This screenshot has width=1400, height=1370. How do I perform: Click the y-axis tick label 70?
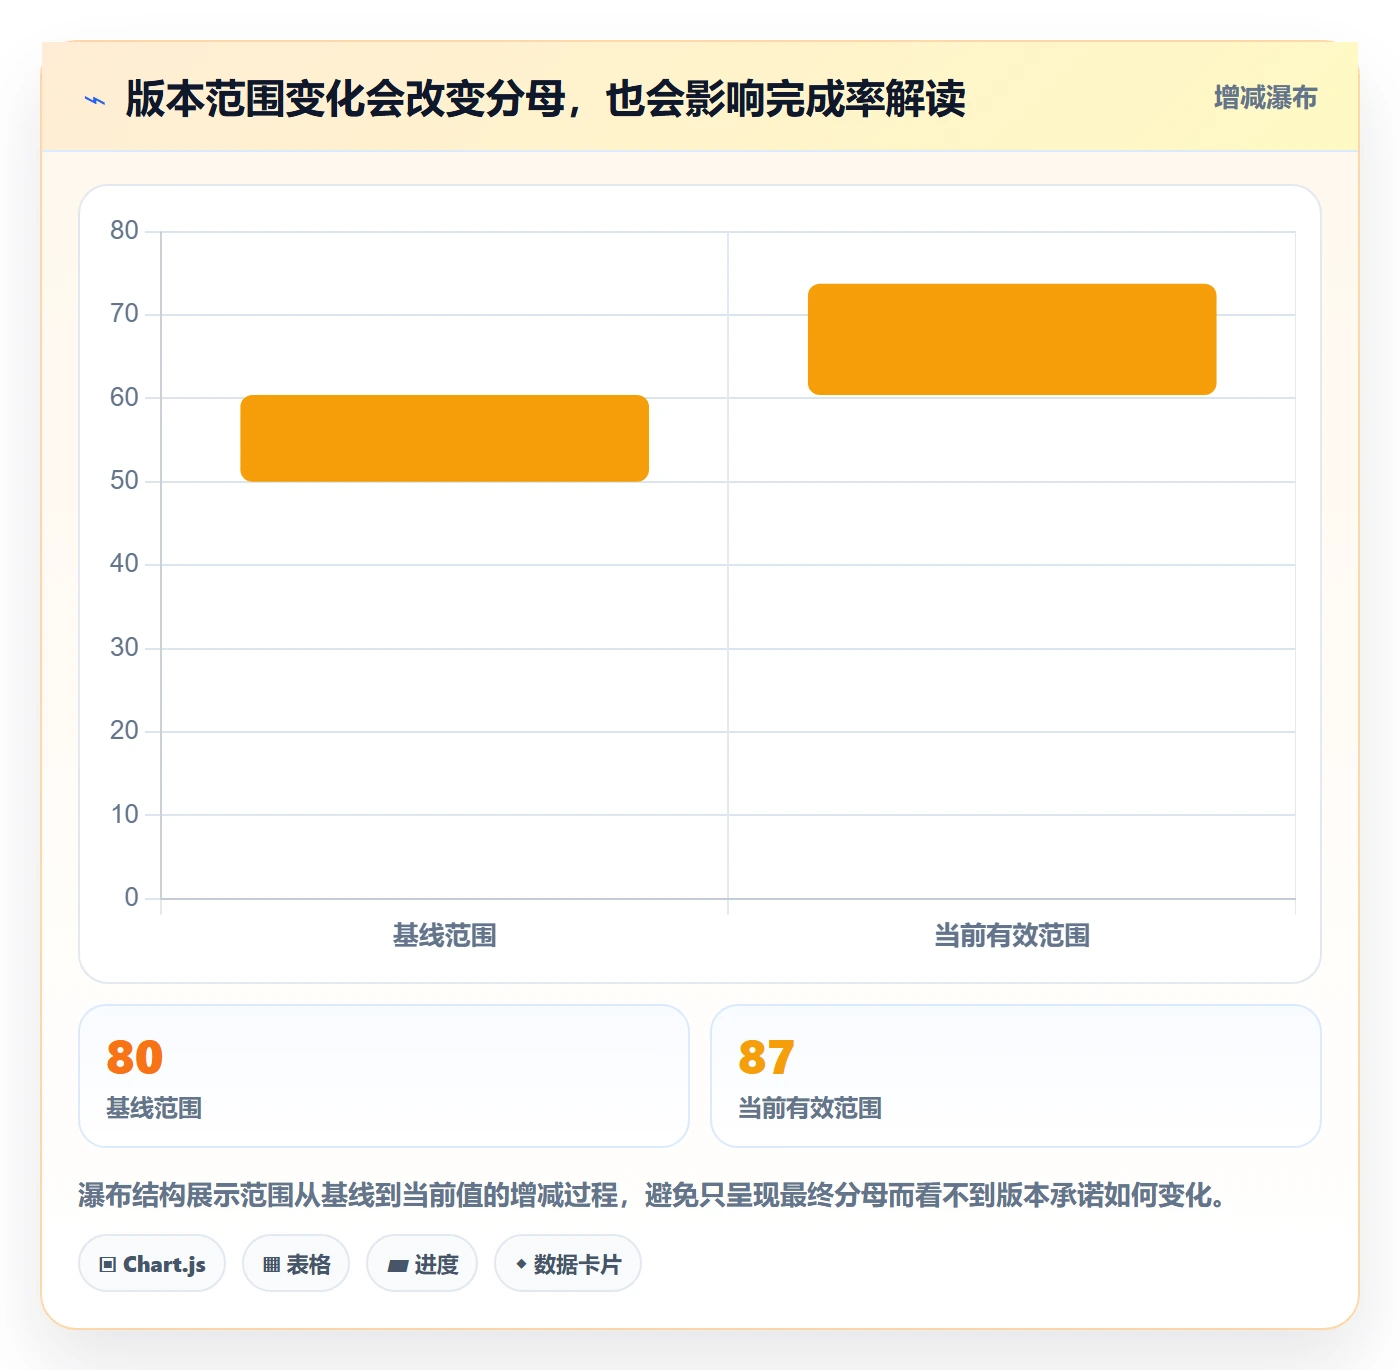point(124,314)
